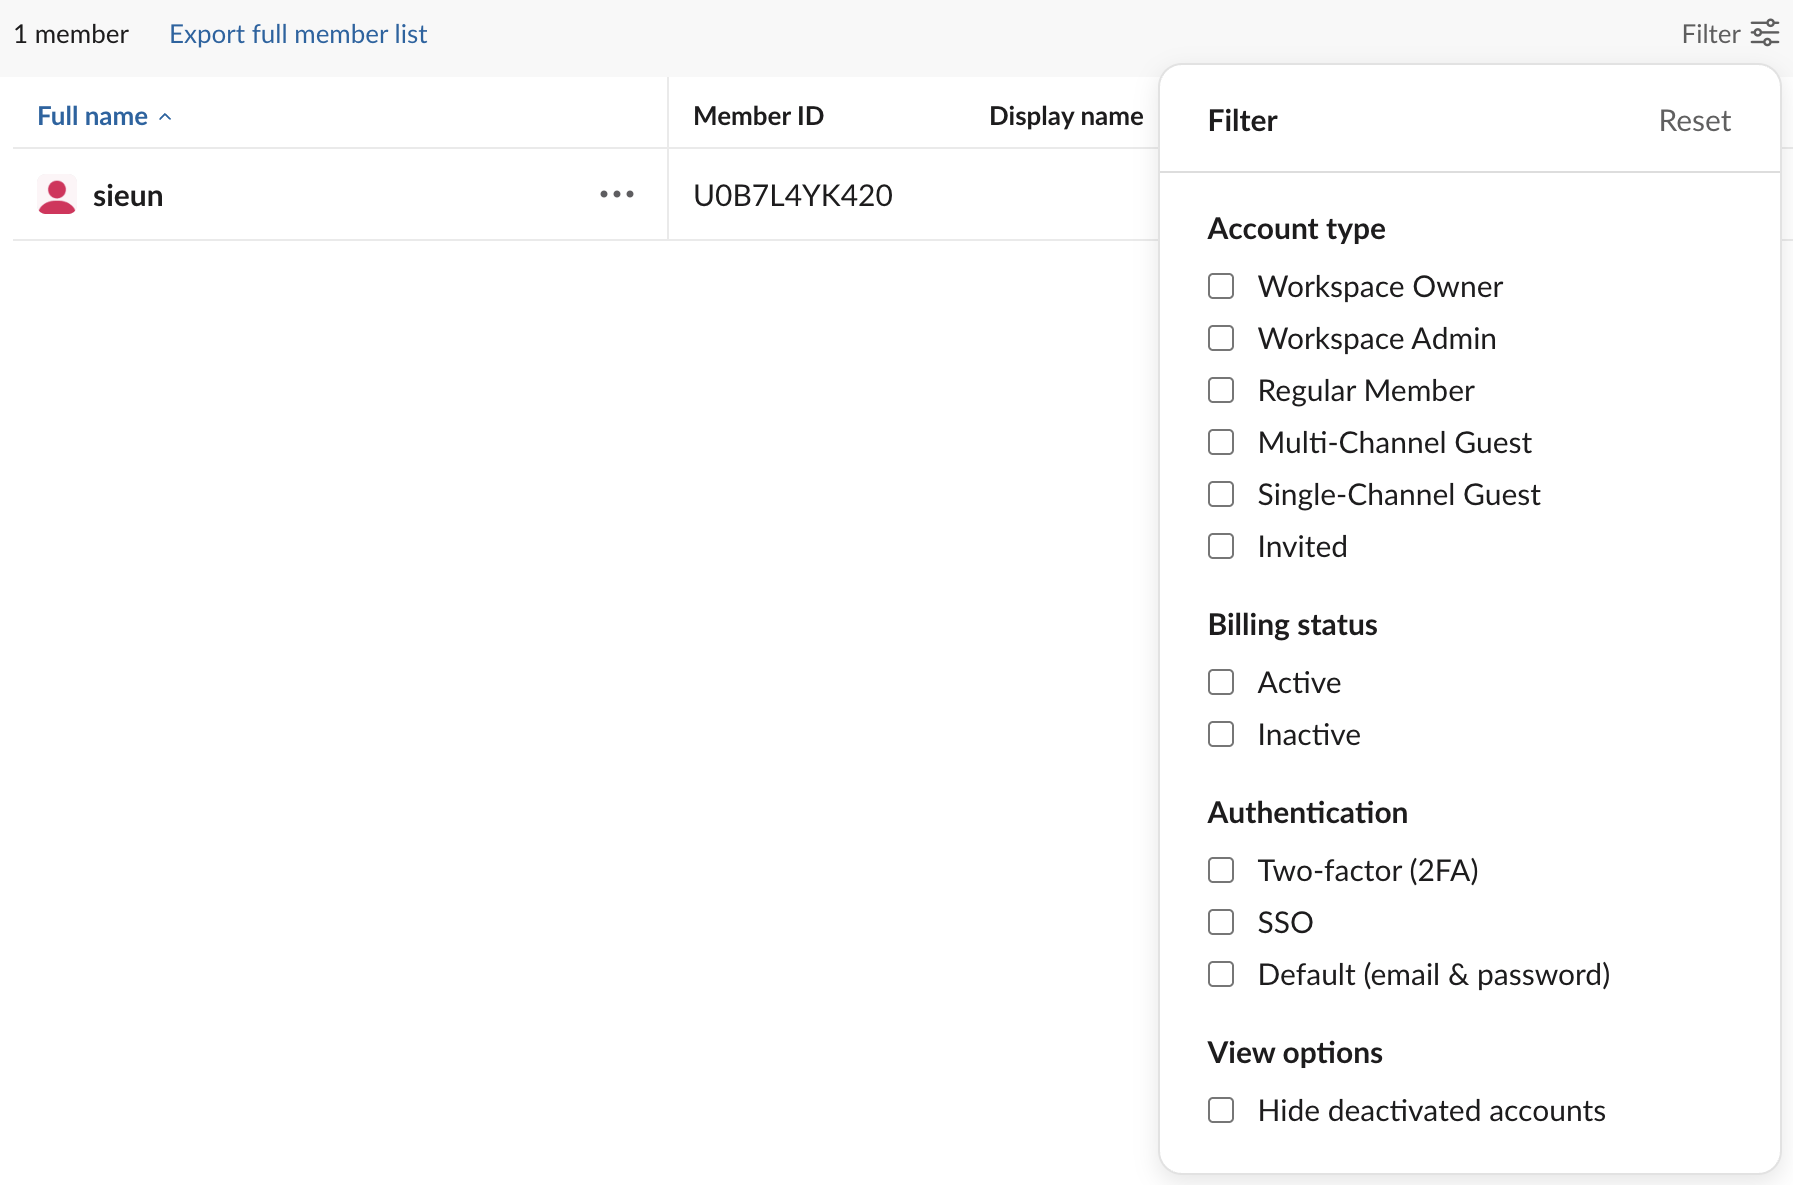Viewport: 1793px width, 1185px height.
Task: Reset all filters
Action: tap(1694, 121)
